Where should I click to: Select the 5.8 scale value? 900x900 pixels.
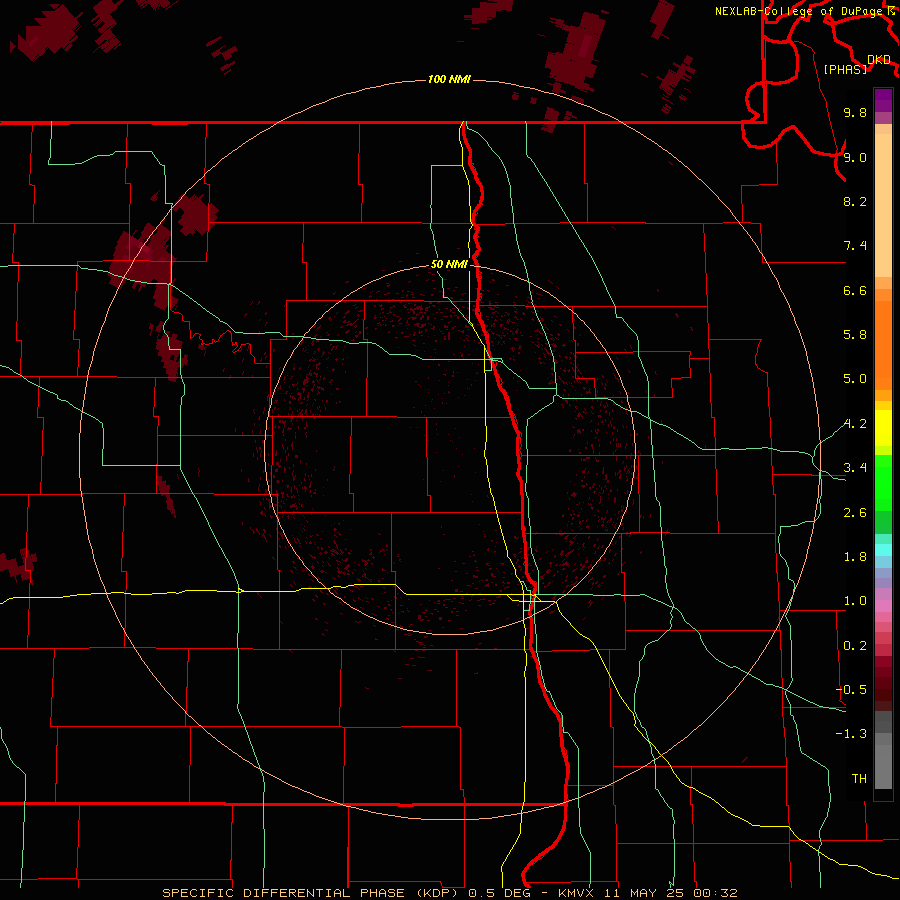855,335
